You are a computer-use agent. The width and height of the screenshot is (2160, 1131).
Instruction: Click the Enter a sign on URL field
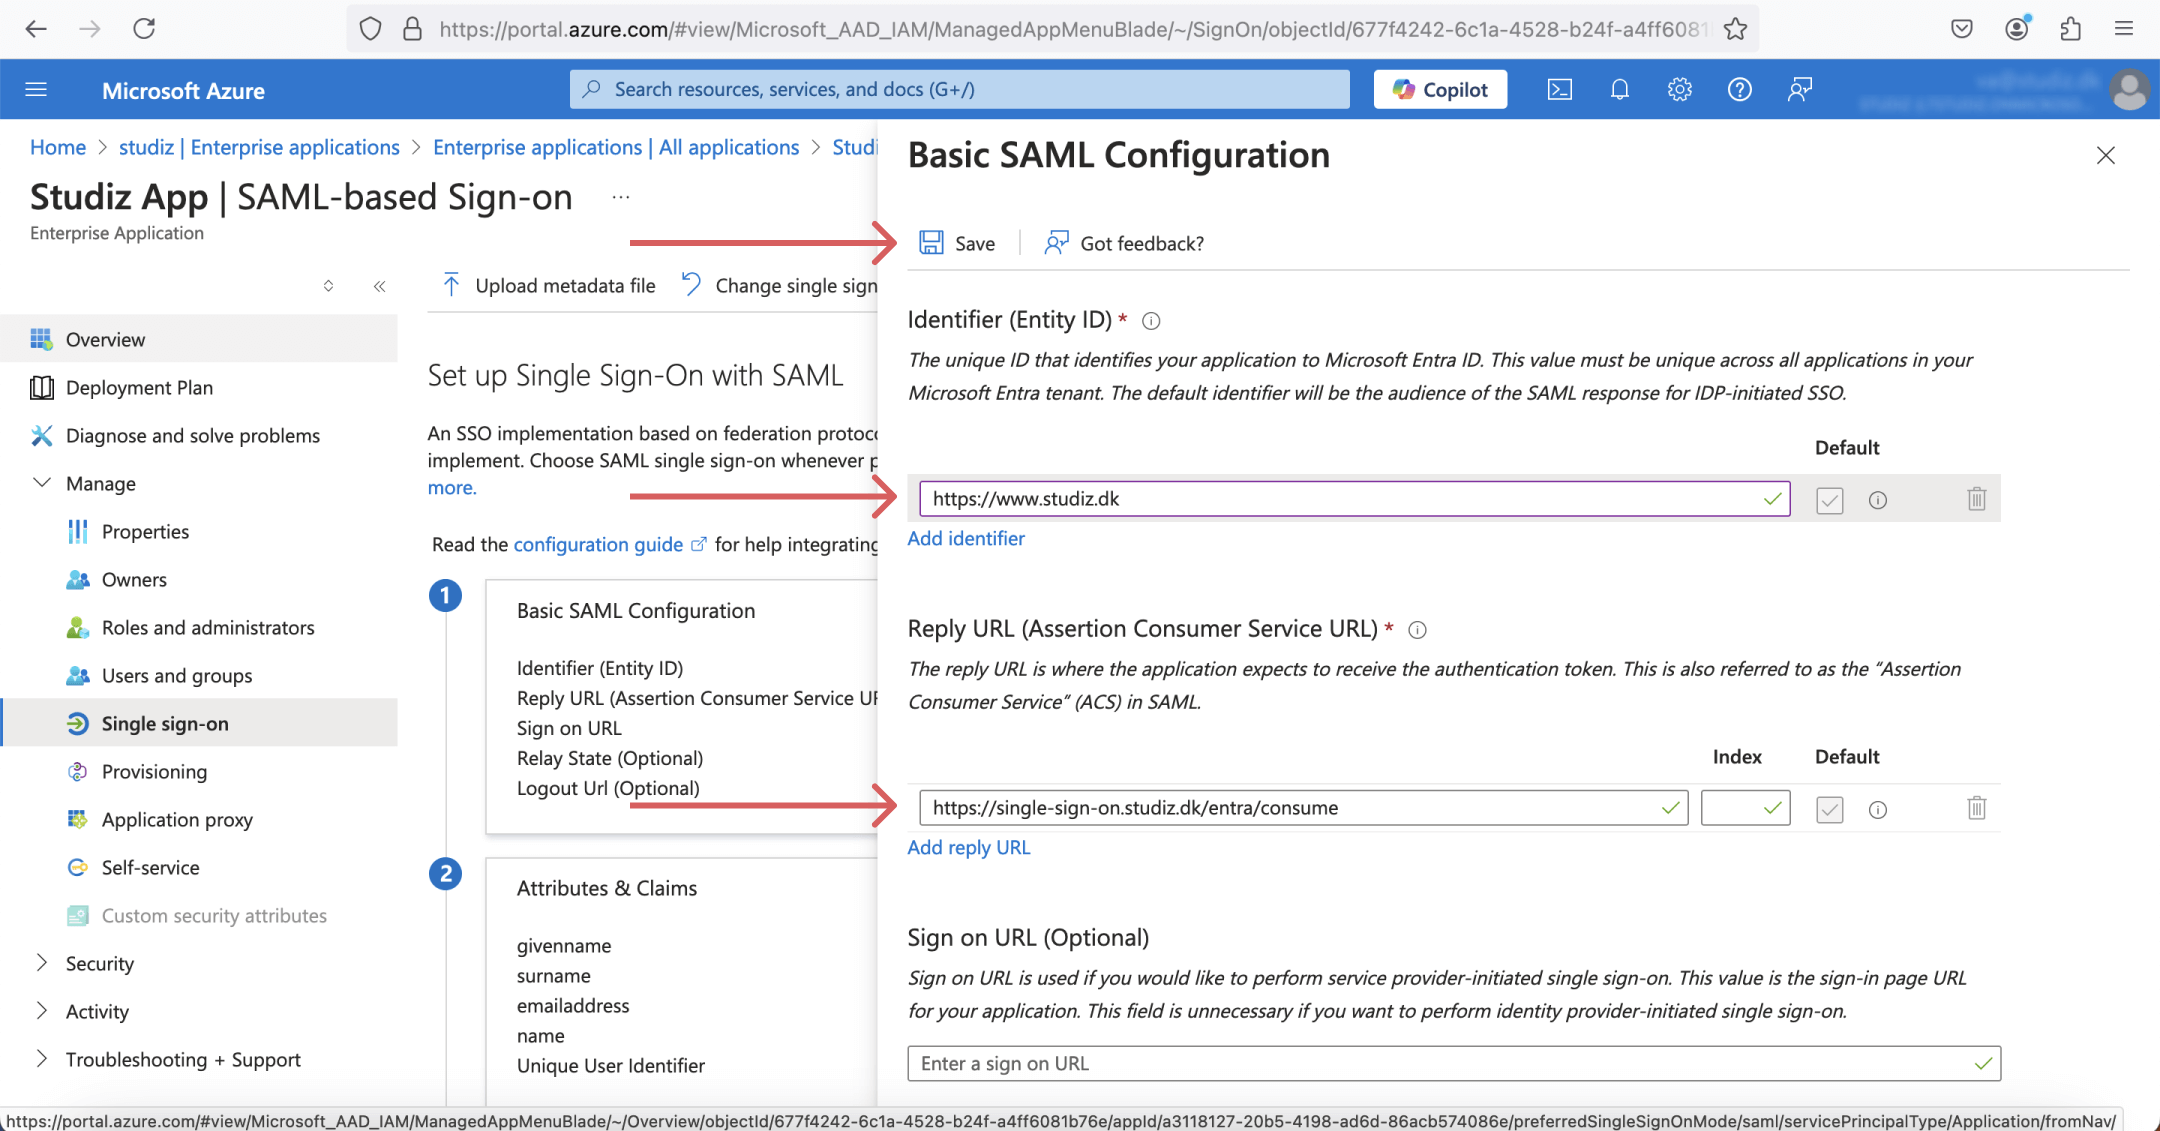coord(1454,1064)
